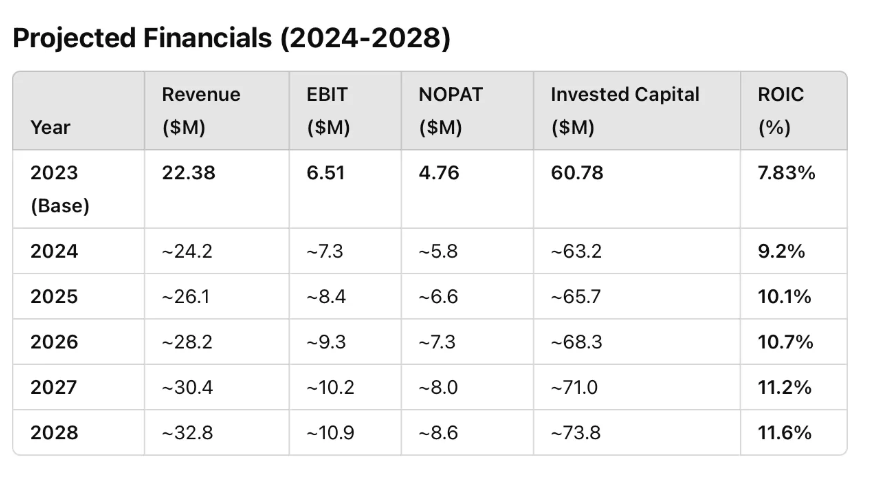Select the 2024 row label

pos(54,251)
